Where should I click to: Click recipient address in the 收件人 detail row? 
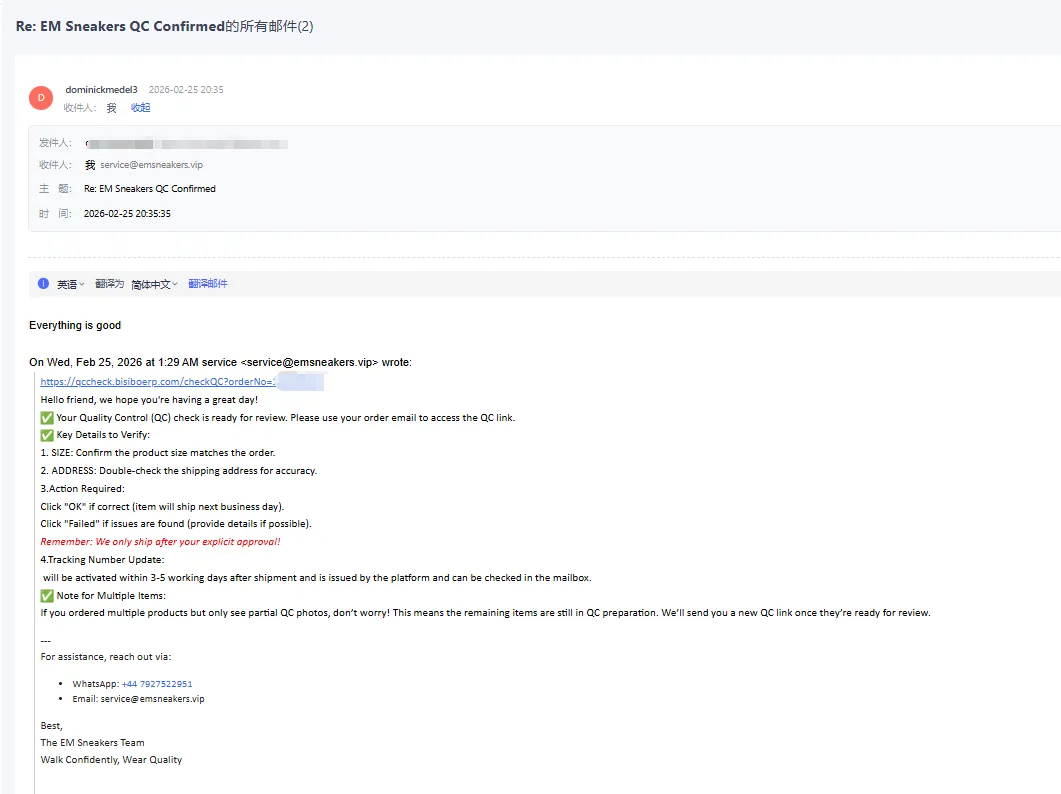coord(151,165)
